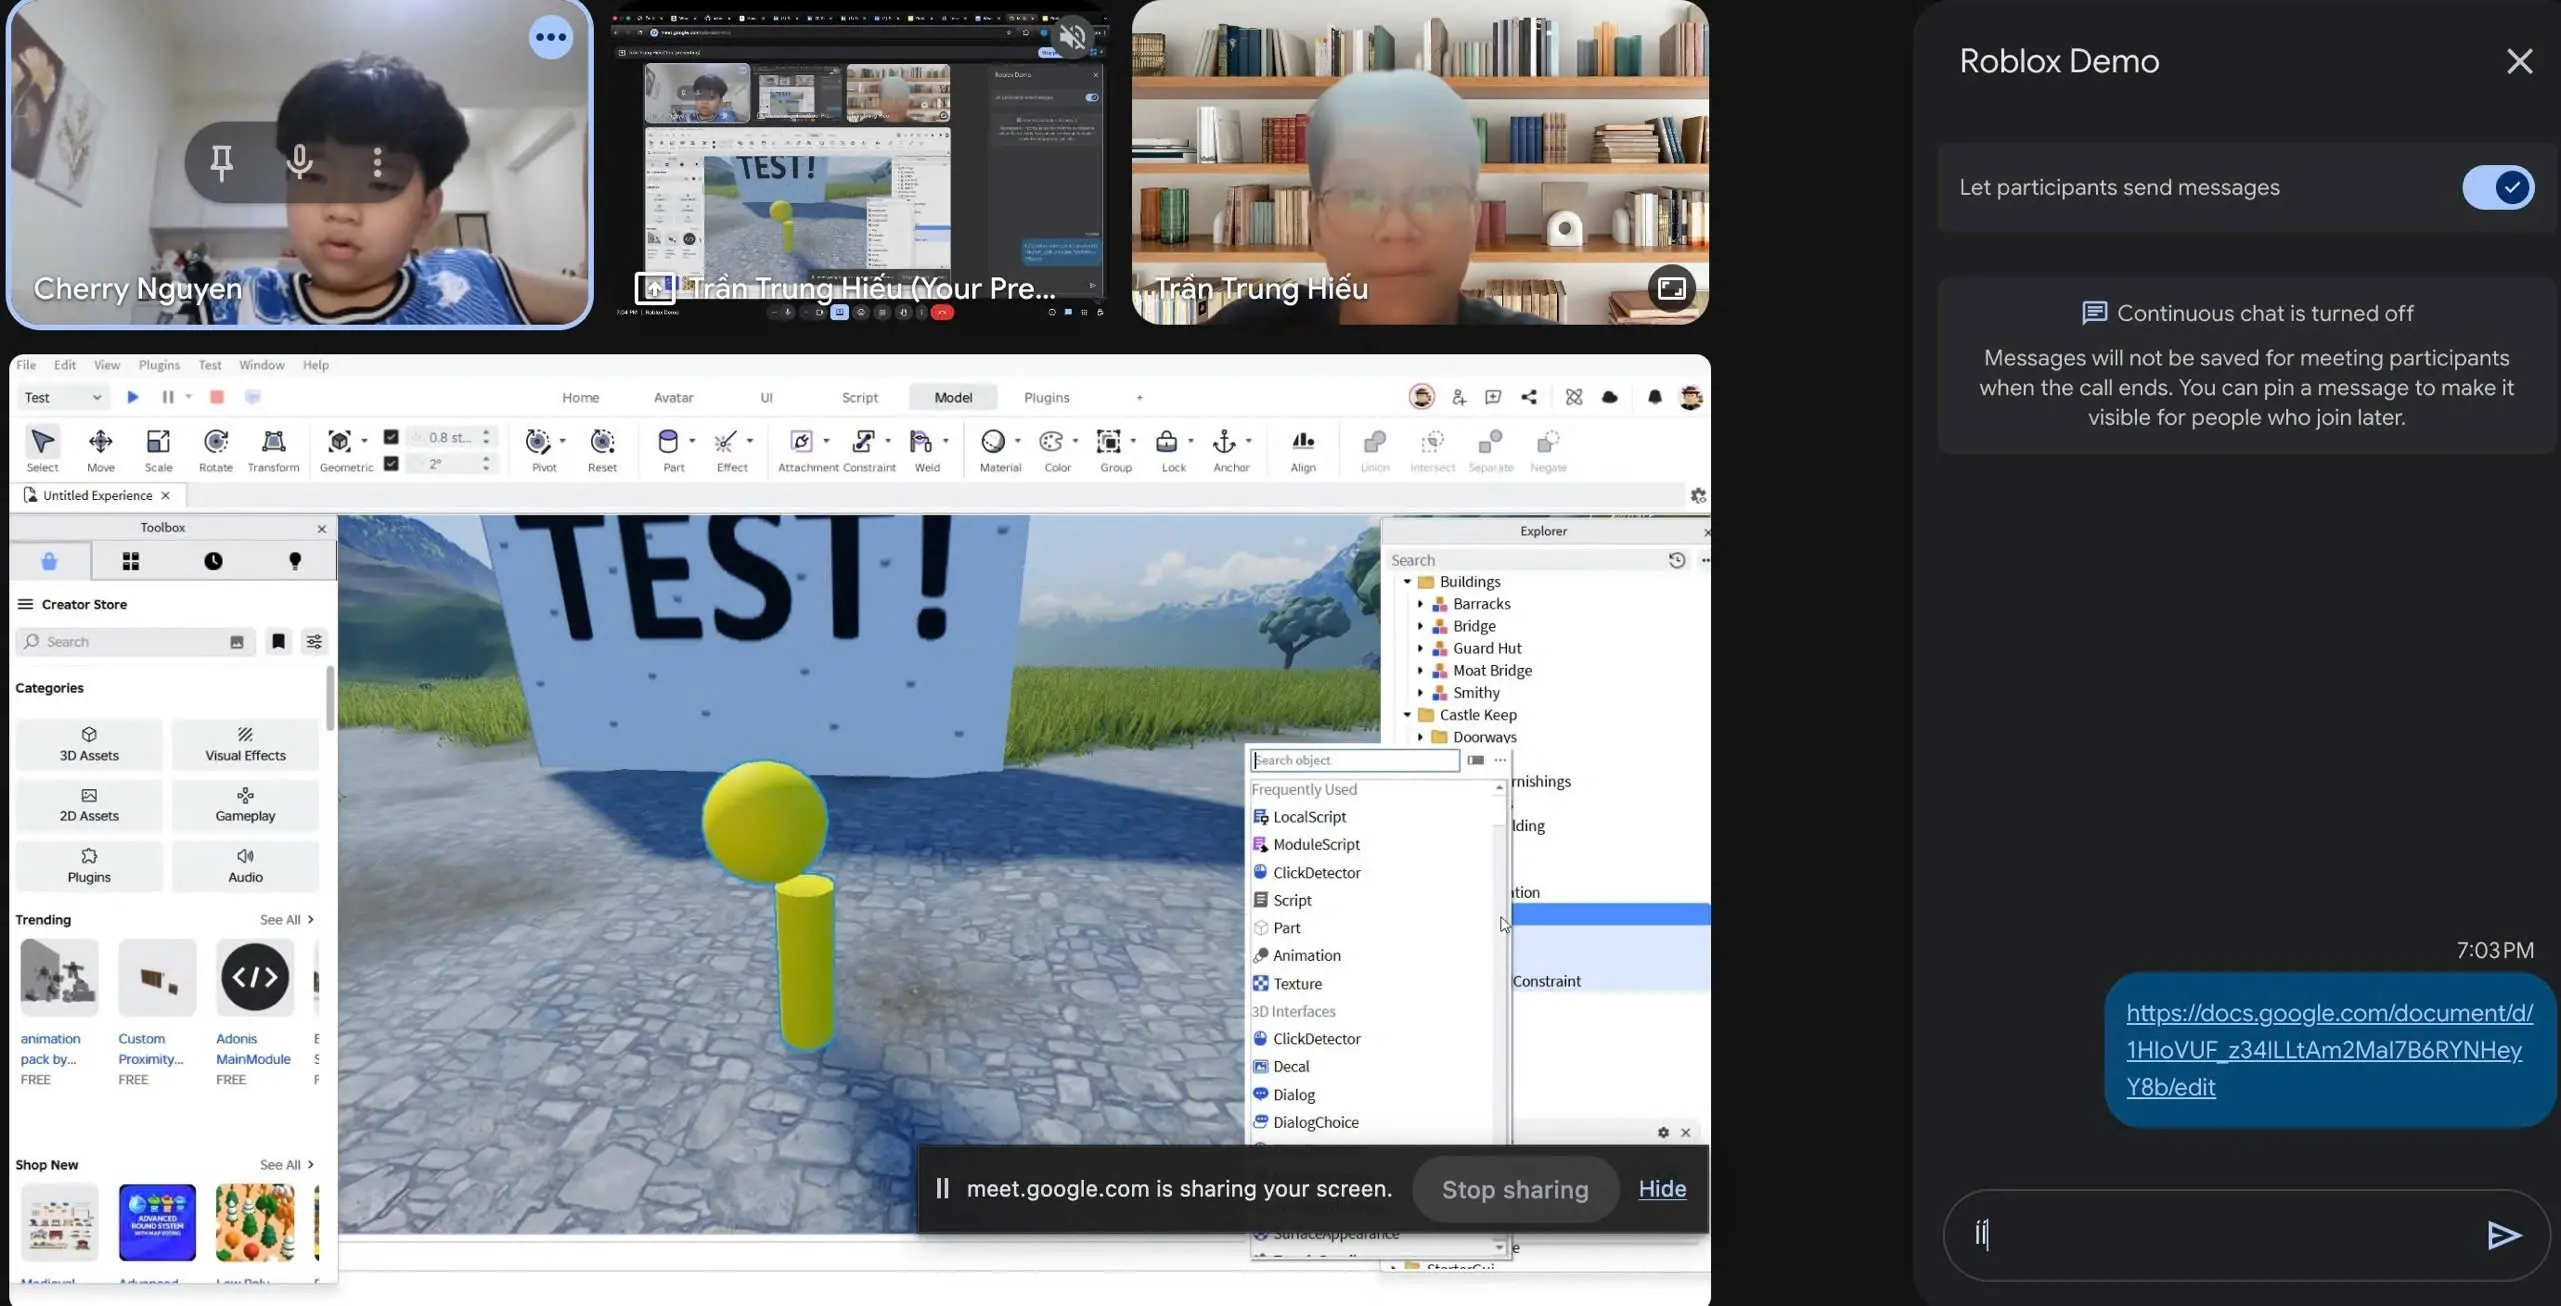
Task: Open the Google Docs link in chat
Action: [x=2329, y=1050]
